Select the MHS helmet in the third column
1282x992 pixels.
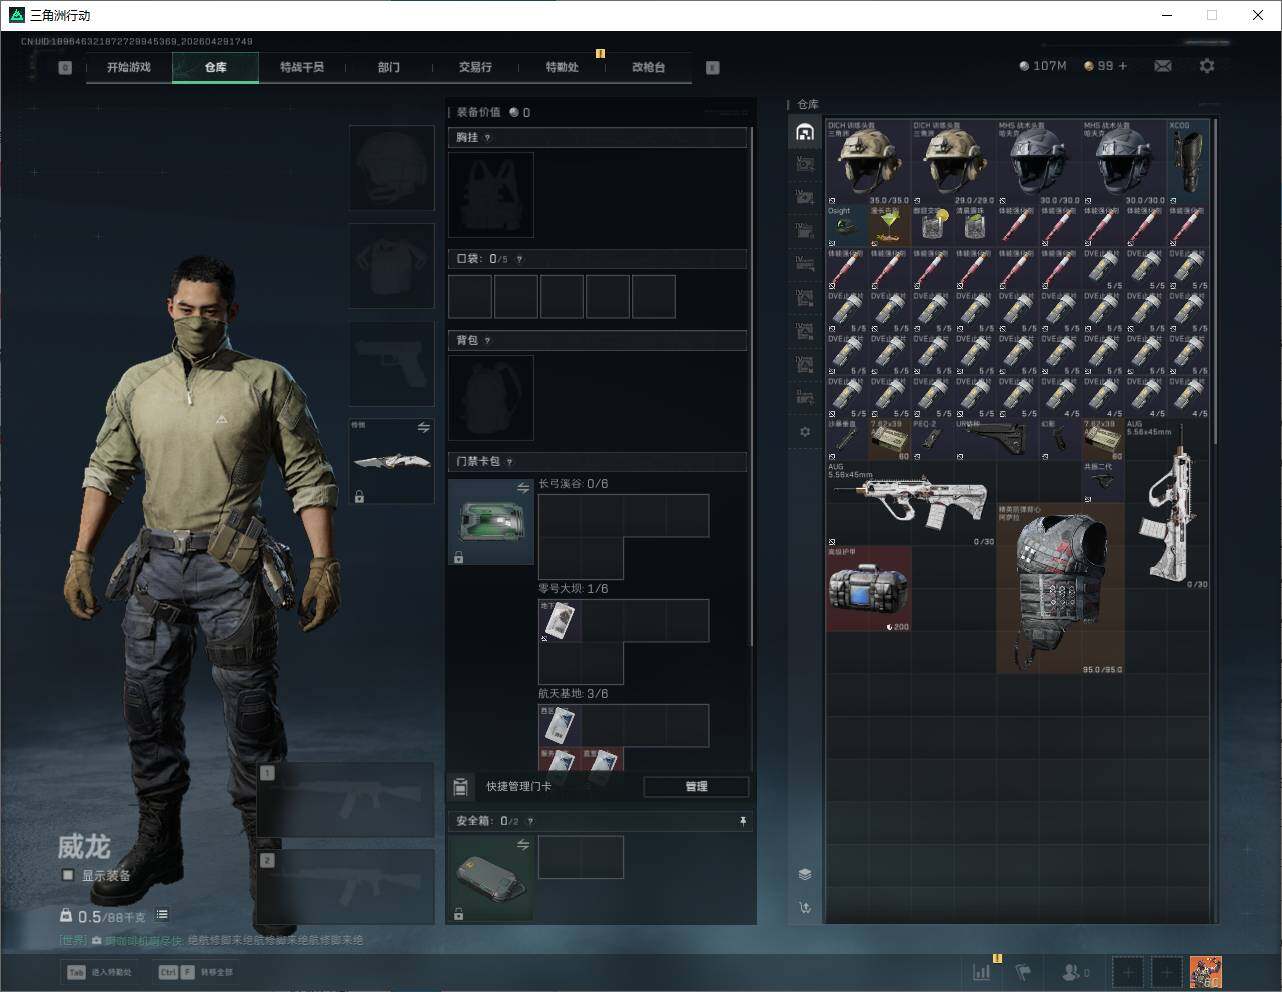[1038, 162]
